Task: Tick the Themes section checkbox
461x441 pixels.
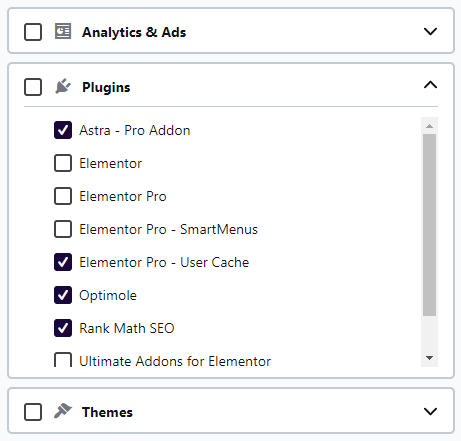Action: click(33, 412)
